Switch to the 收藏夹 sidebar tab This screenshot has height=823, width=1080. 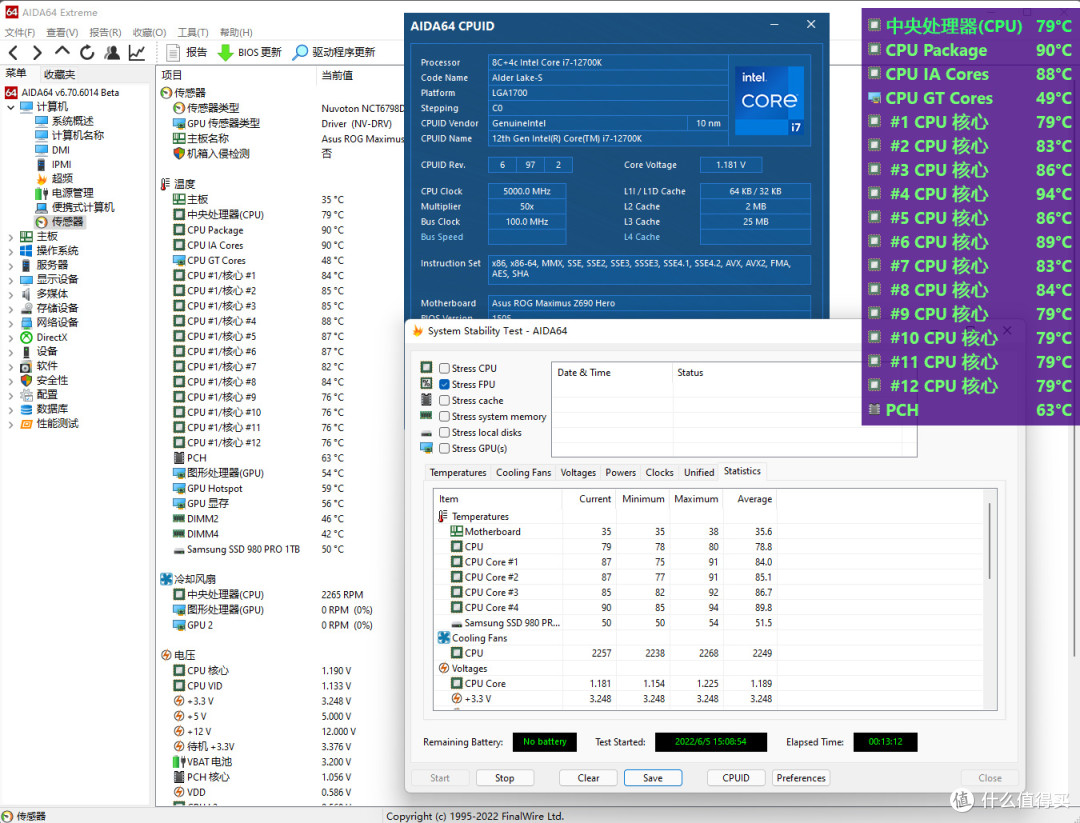click(x=59, y=74)
